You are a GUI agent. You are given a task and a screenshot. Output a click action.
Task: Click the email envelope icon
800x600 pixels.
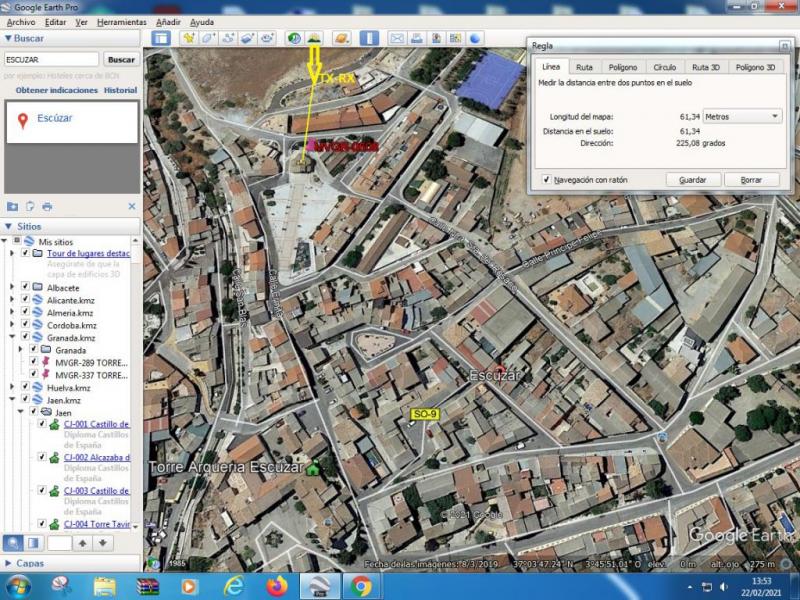click(397, 38)
